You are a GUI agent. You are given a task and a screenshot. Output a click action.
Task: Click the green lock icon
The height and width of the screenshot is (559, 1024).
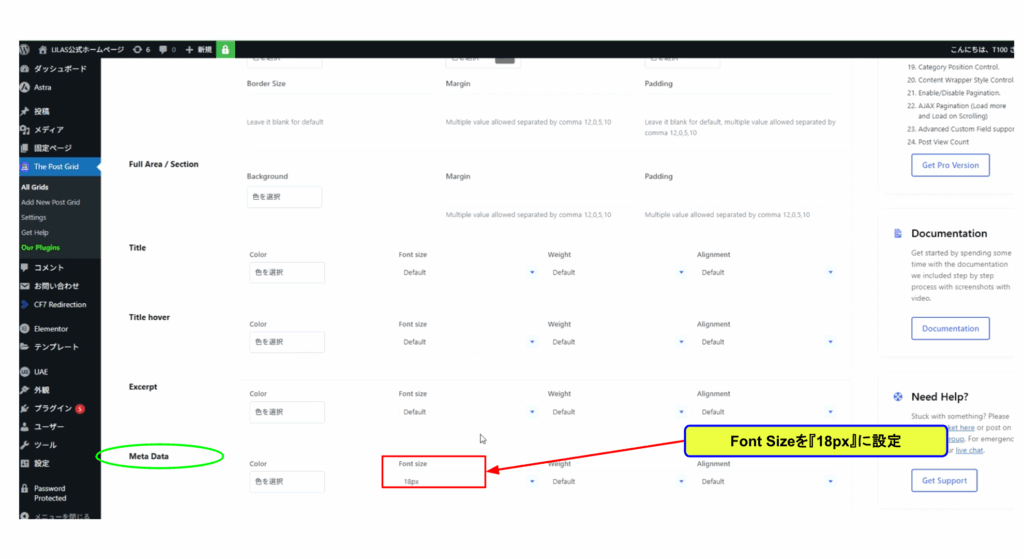click(225, 50)
